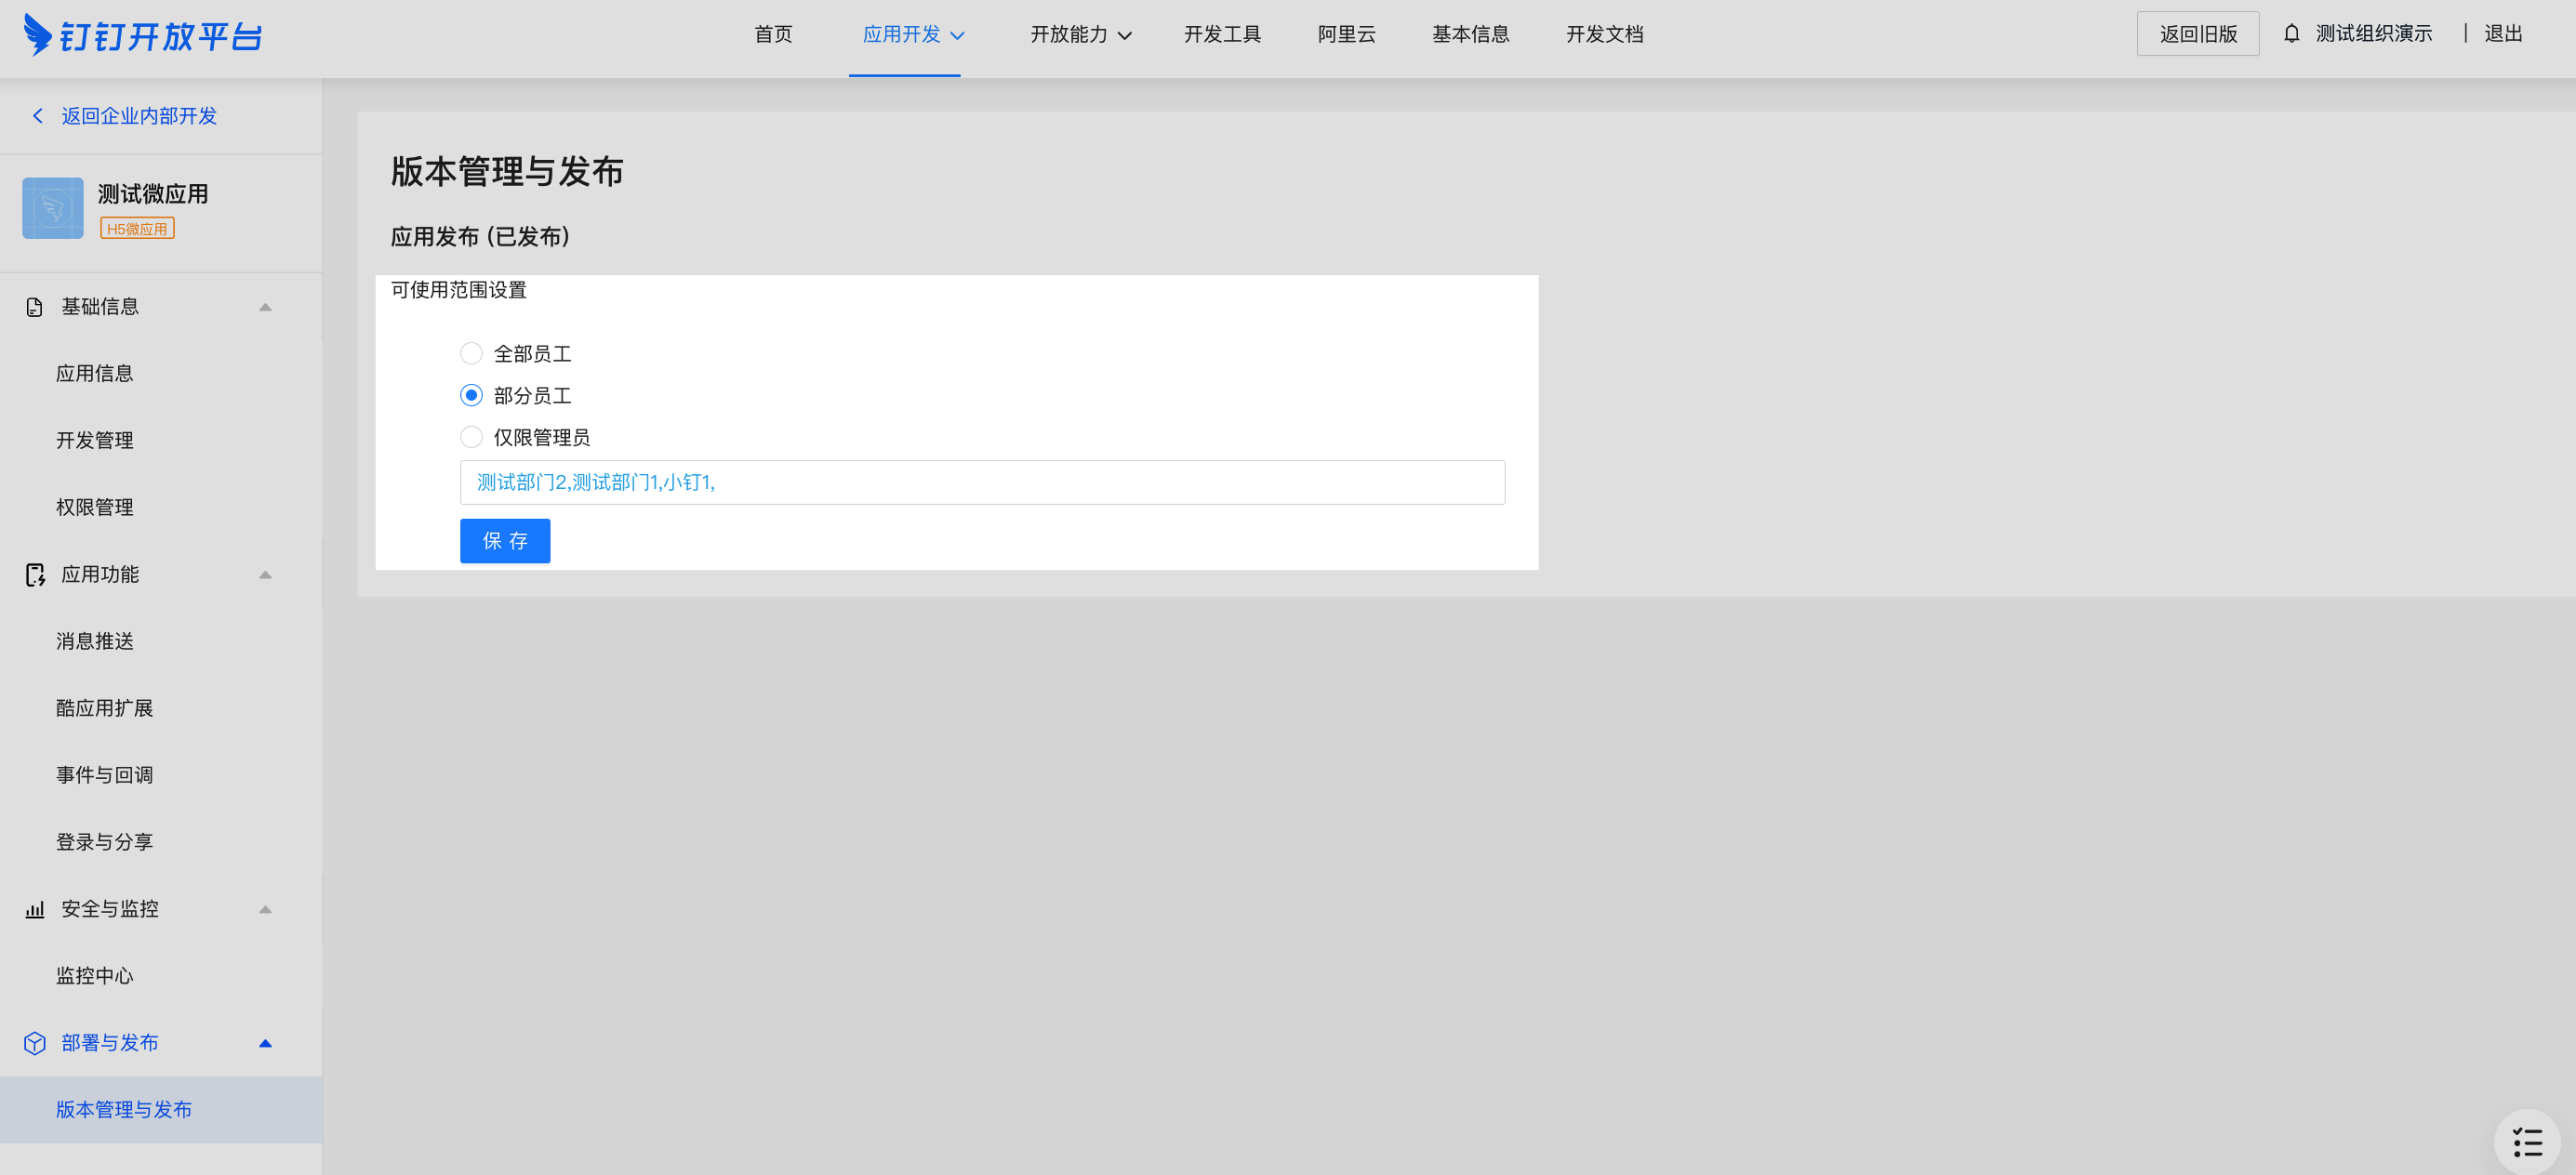The width and height of the screenshot is (2576, 1175).
Task: Click the back arrow beside 返回企业内部开发
Action: (38, 116)
